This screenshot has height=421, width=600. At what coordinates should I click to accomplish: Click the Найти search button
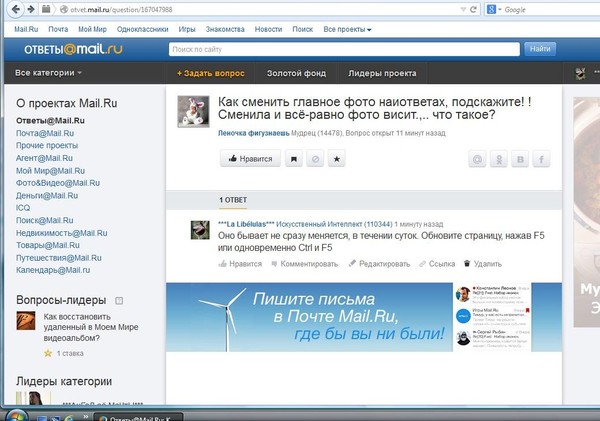(540, 49)
